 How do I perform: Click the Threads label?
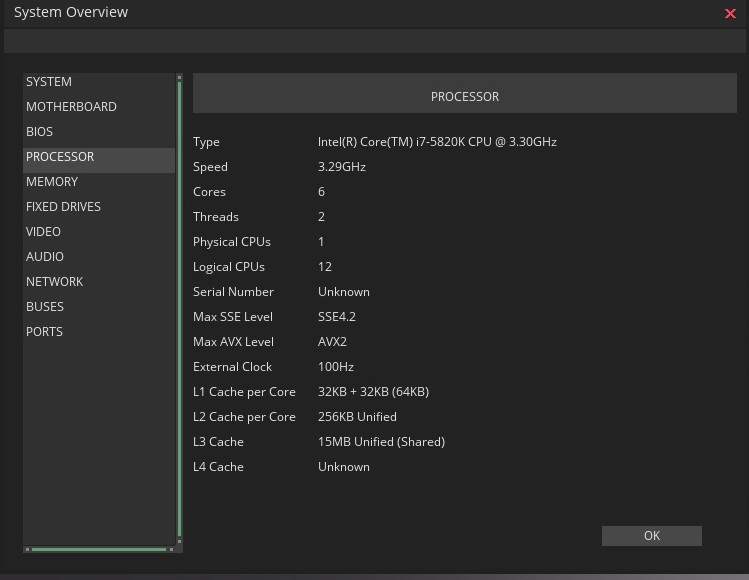215,217
